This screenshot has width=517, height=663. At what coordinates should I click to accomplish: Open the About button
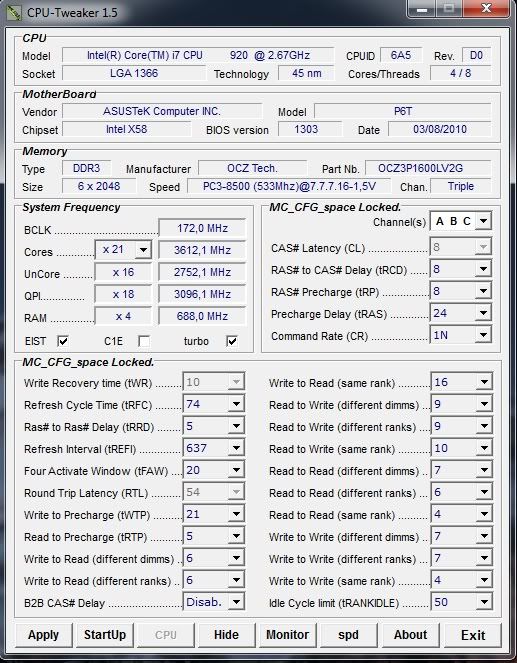pos(410,635)
